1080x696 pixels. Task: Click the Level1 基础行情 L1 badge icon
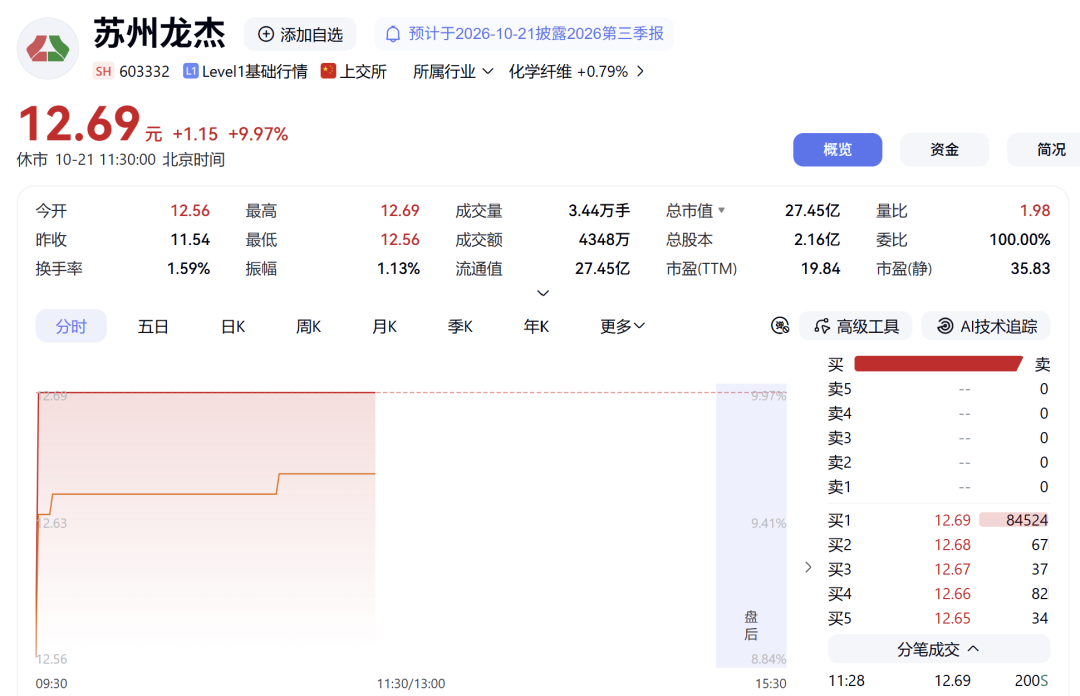(x=190, y=71)
